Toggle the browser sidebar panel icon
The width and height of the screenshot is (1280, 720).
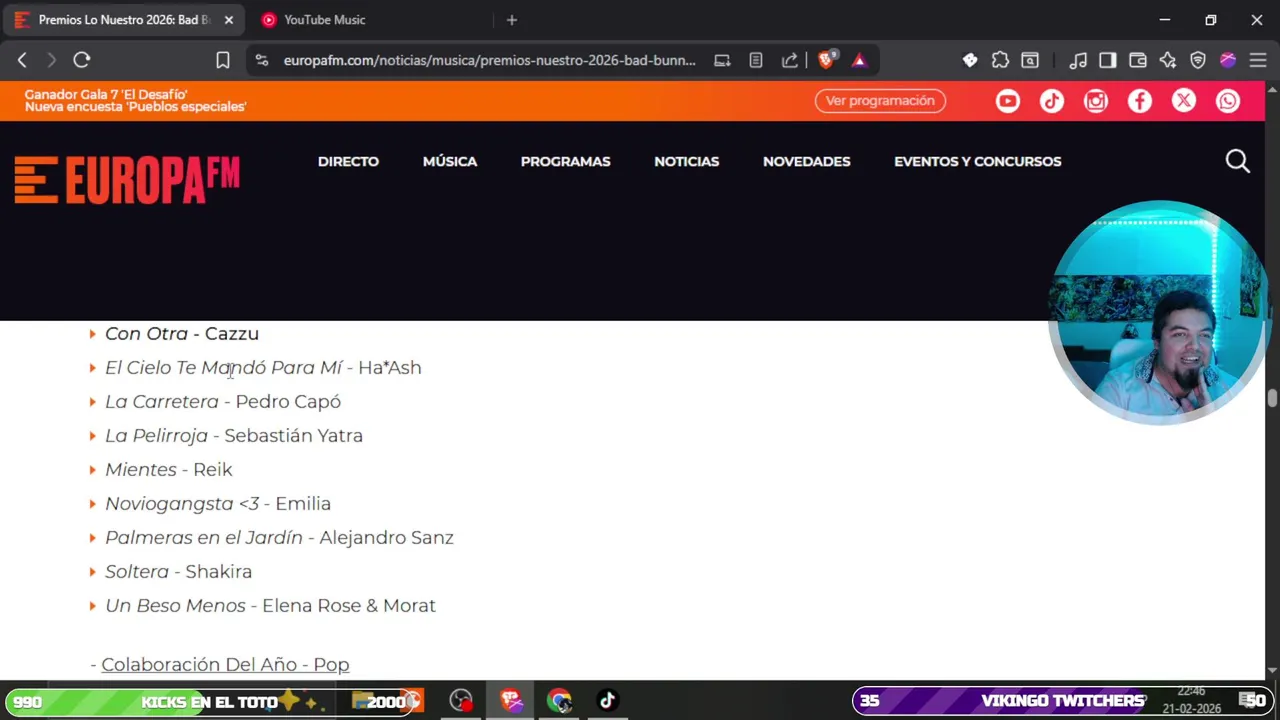[x=1107, y=60]
